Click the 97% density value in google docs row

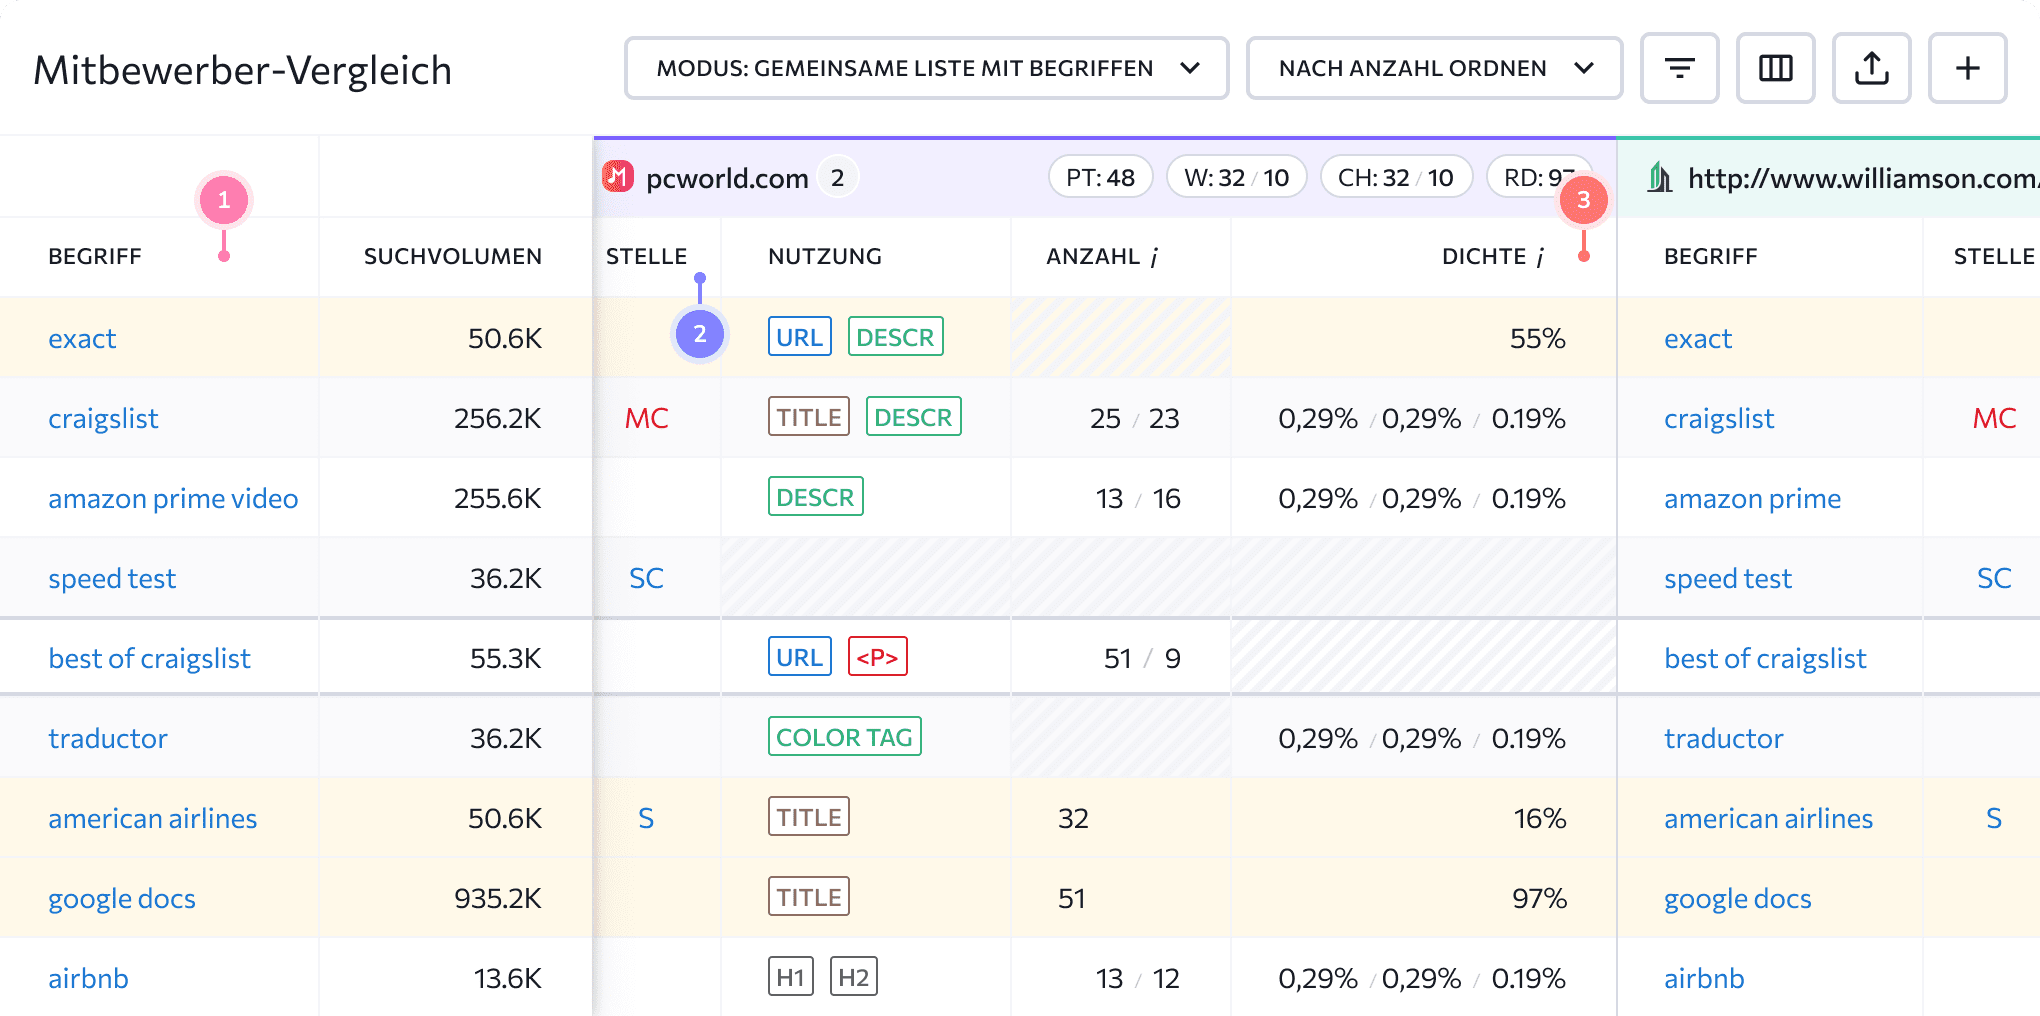pyautogui.click(x=1539, y=899)
